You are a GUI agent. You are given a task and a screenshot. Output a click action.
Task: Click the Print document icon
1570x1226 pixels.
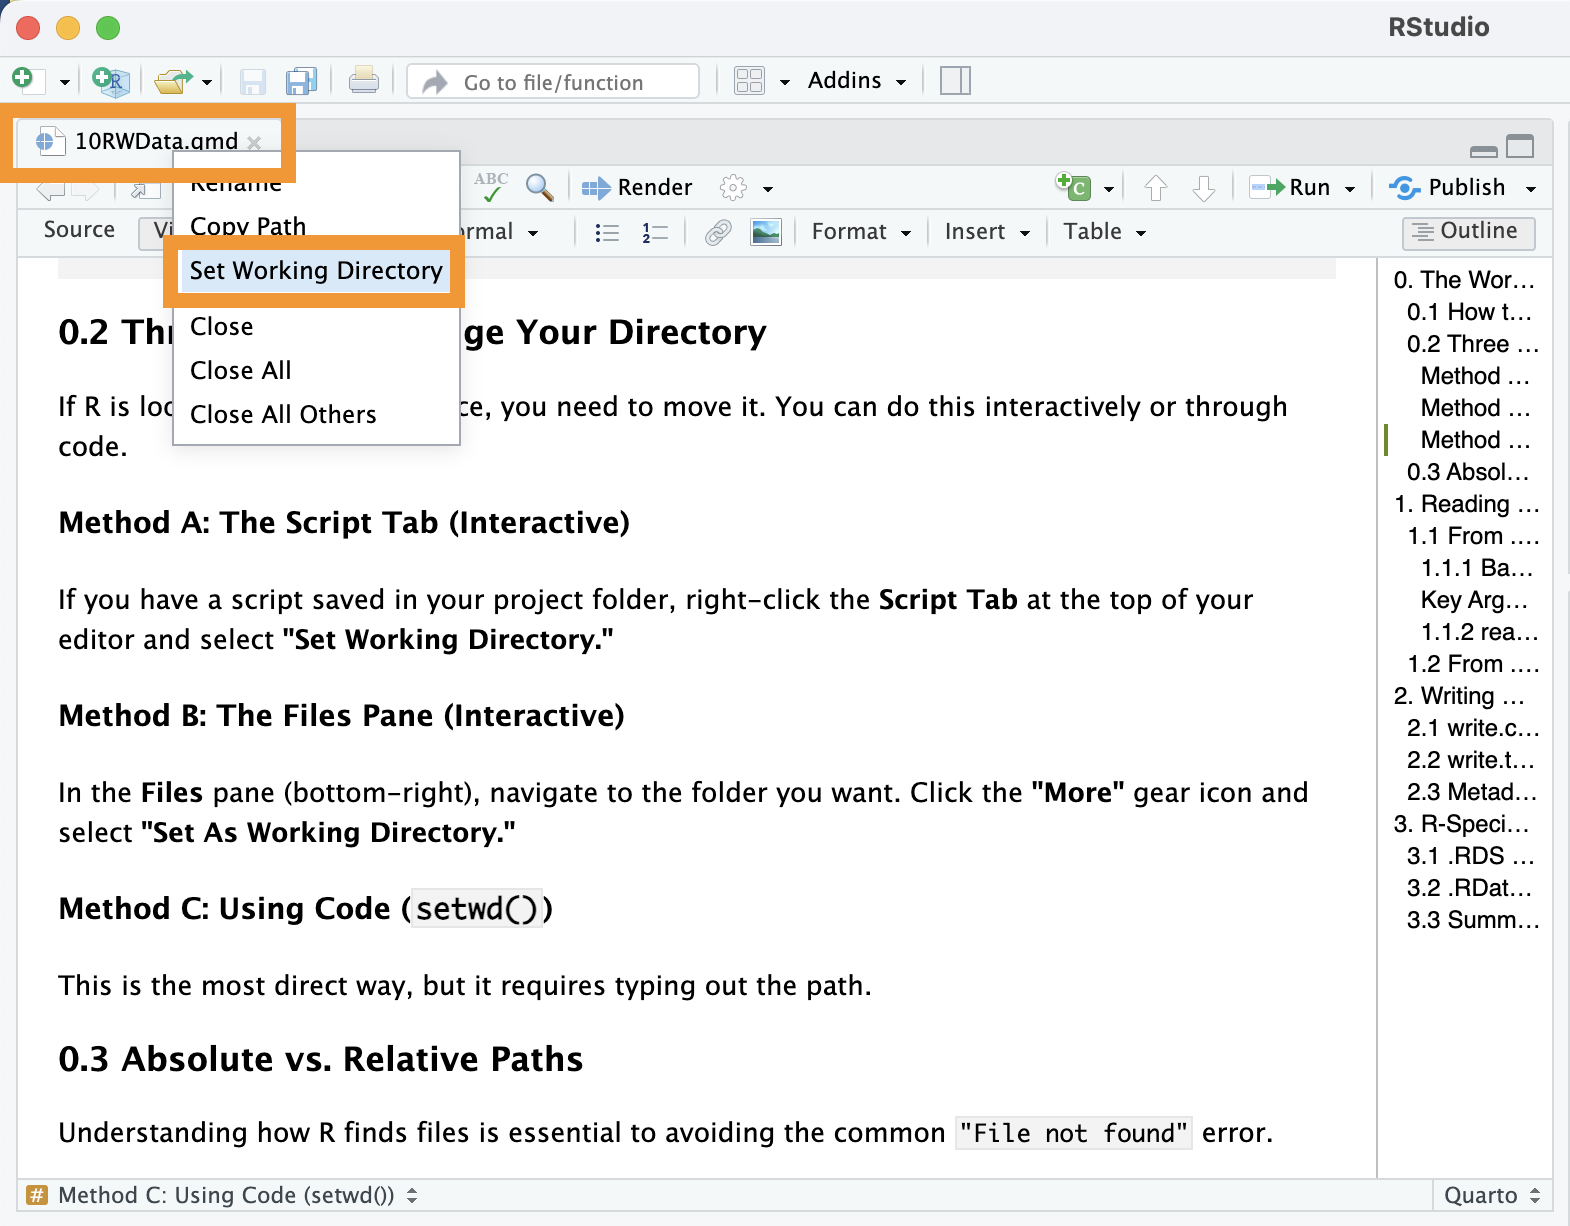(x=363, y=81)
